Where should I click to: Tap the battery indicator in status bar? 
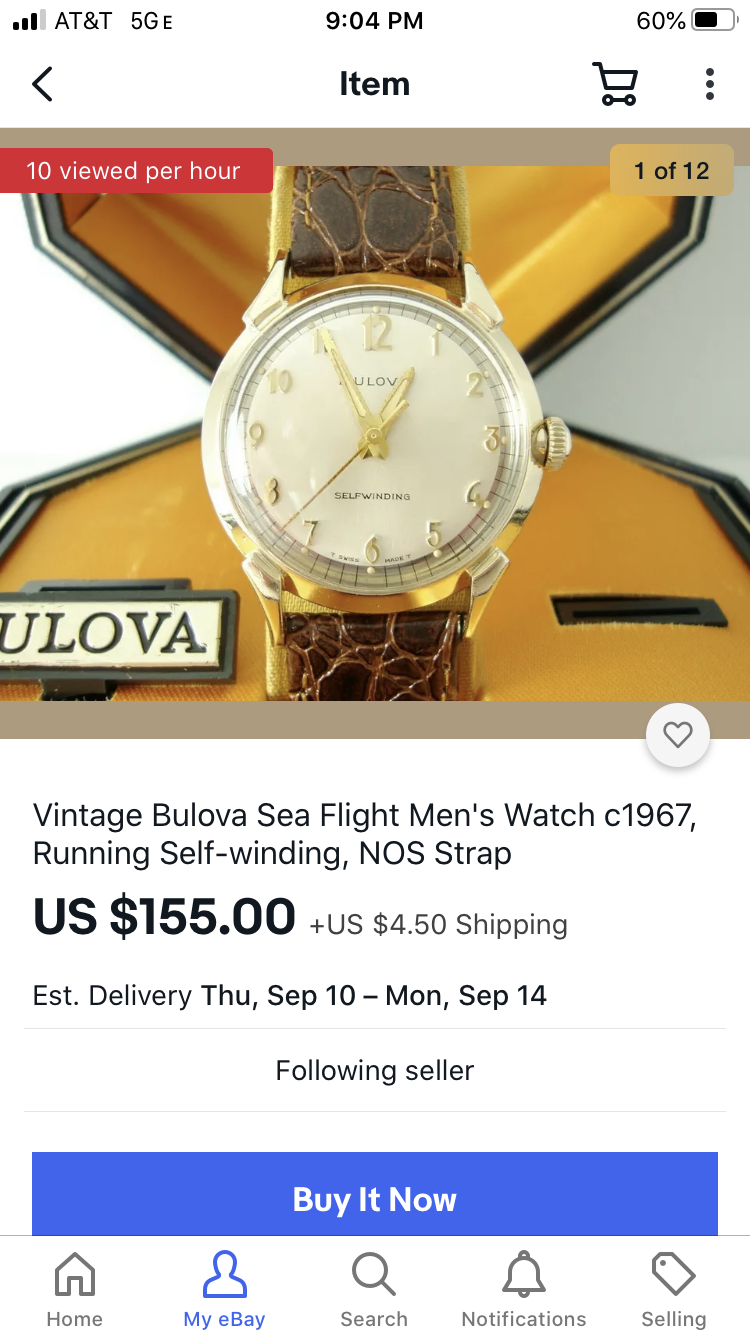coord(714,20)
